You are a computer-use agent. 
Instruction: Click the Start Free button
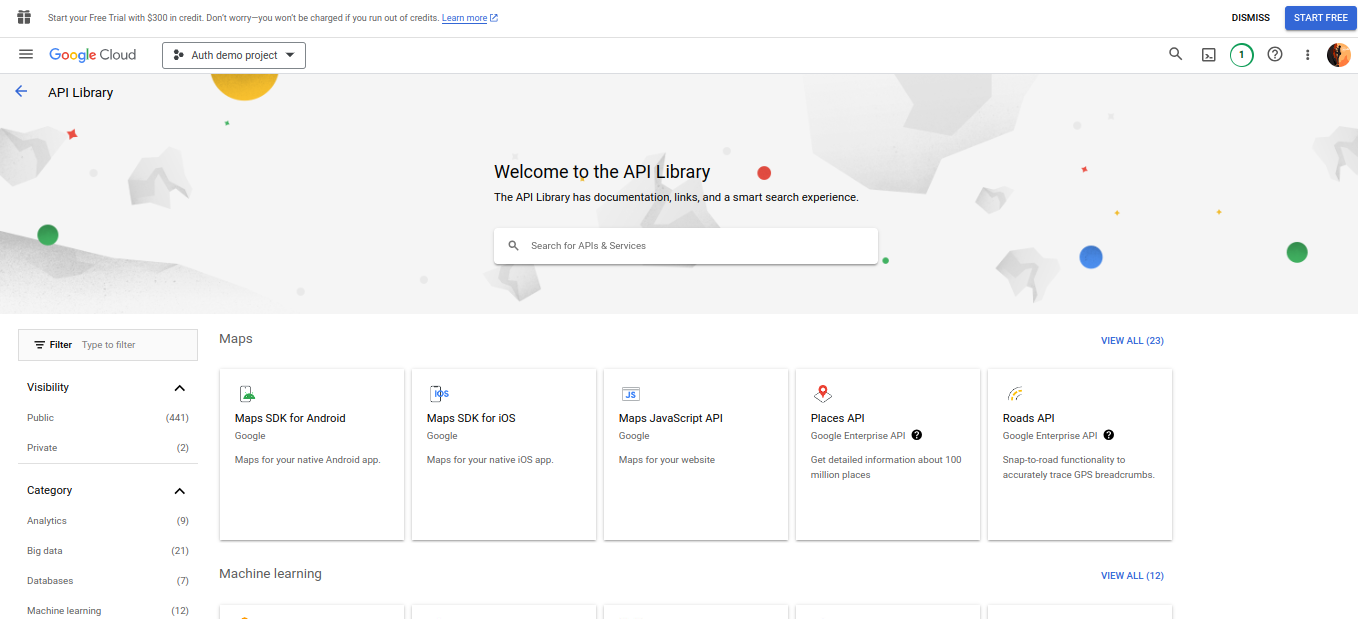(x=1321, y=18)
